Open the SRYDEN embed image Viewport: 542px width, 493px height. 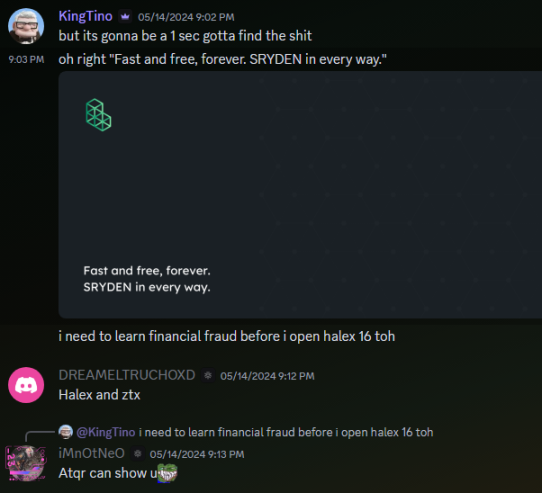[x=300, y=195]
